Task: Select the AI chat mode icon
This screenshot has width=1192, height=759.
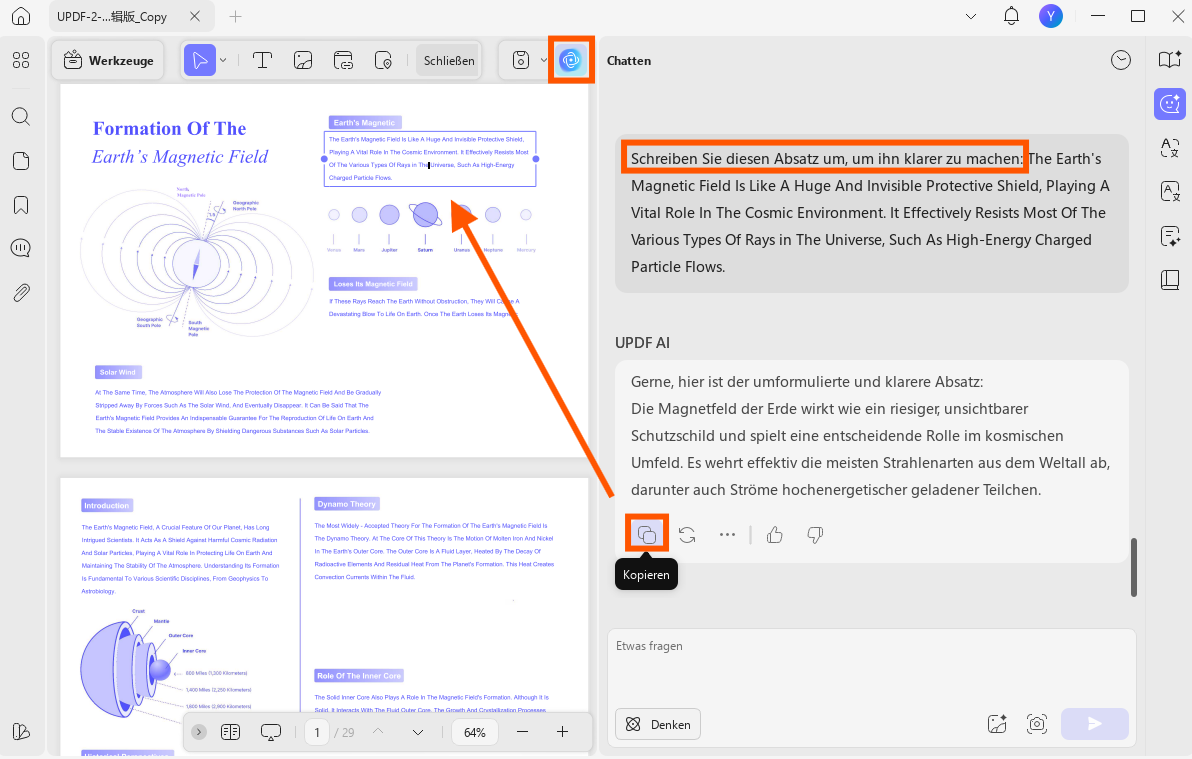Action: 1170,104
